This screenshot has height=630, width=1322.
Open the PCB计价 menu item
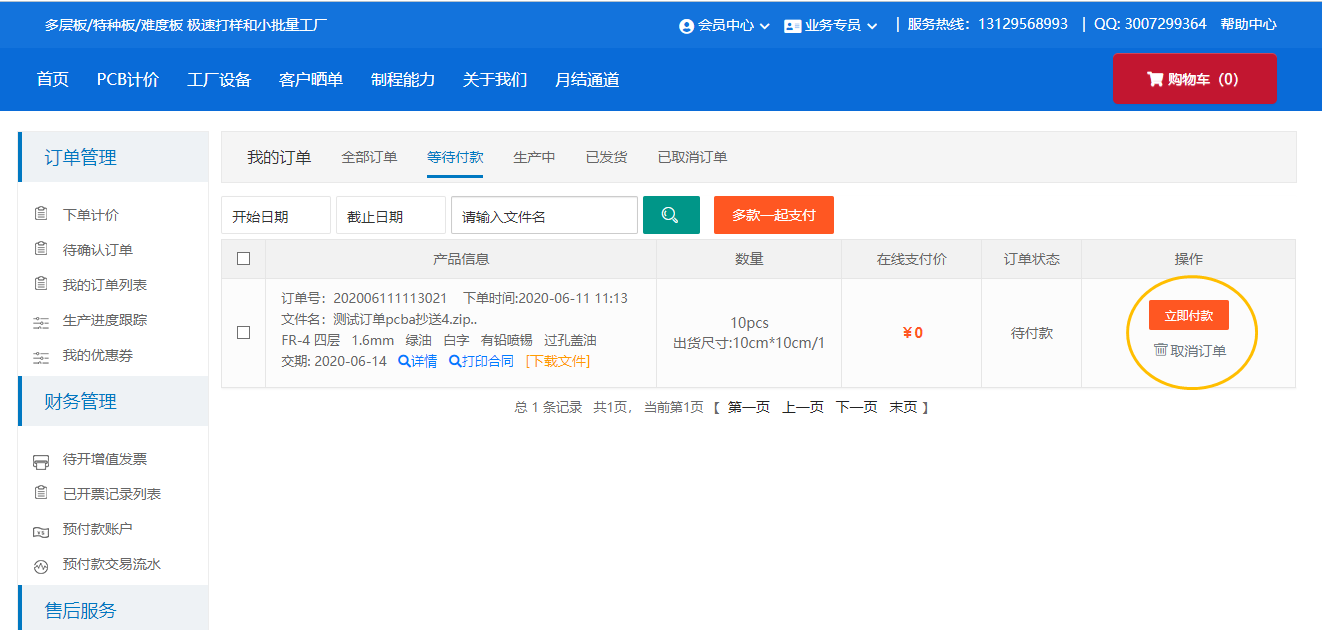127,80
